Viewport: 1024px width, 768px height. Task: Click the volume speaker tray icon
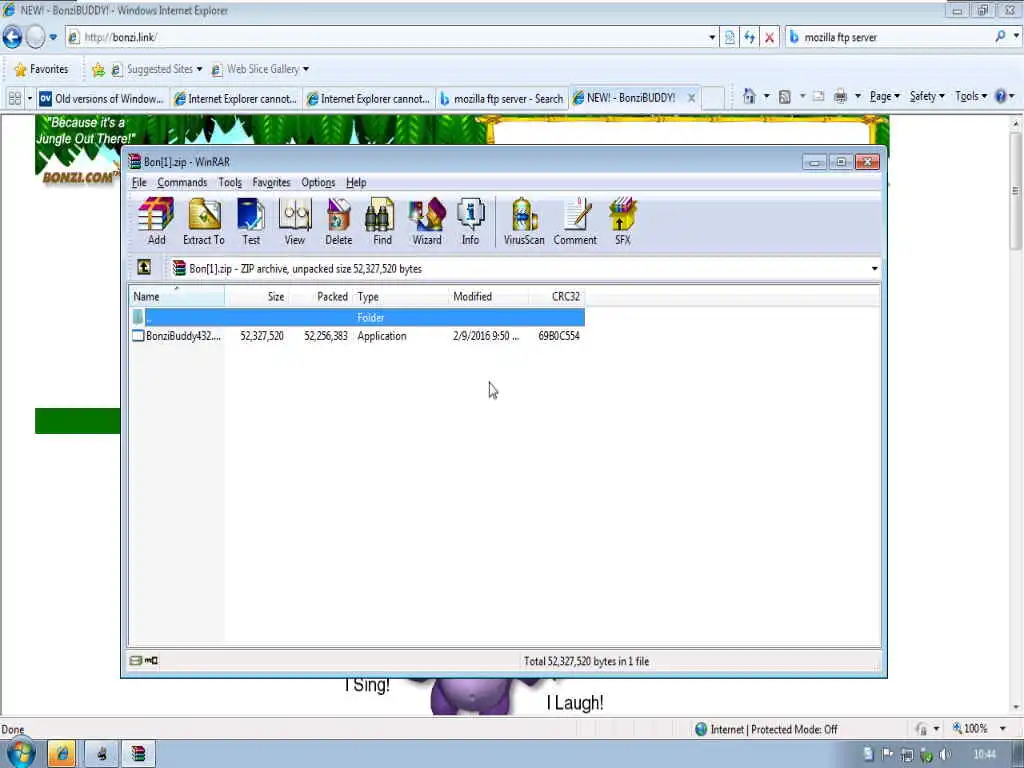pos(944,755)
